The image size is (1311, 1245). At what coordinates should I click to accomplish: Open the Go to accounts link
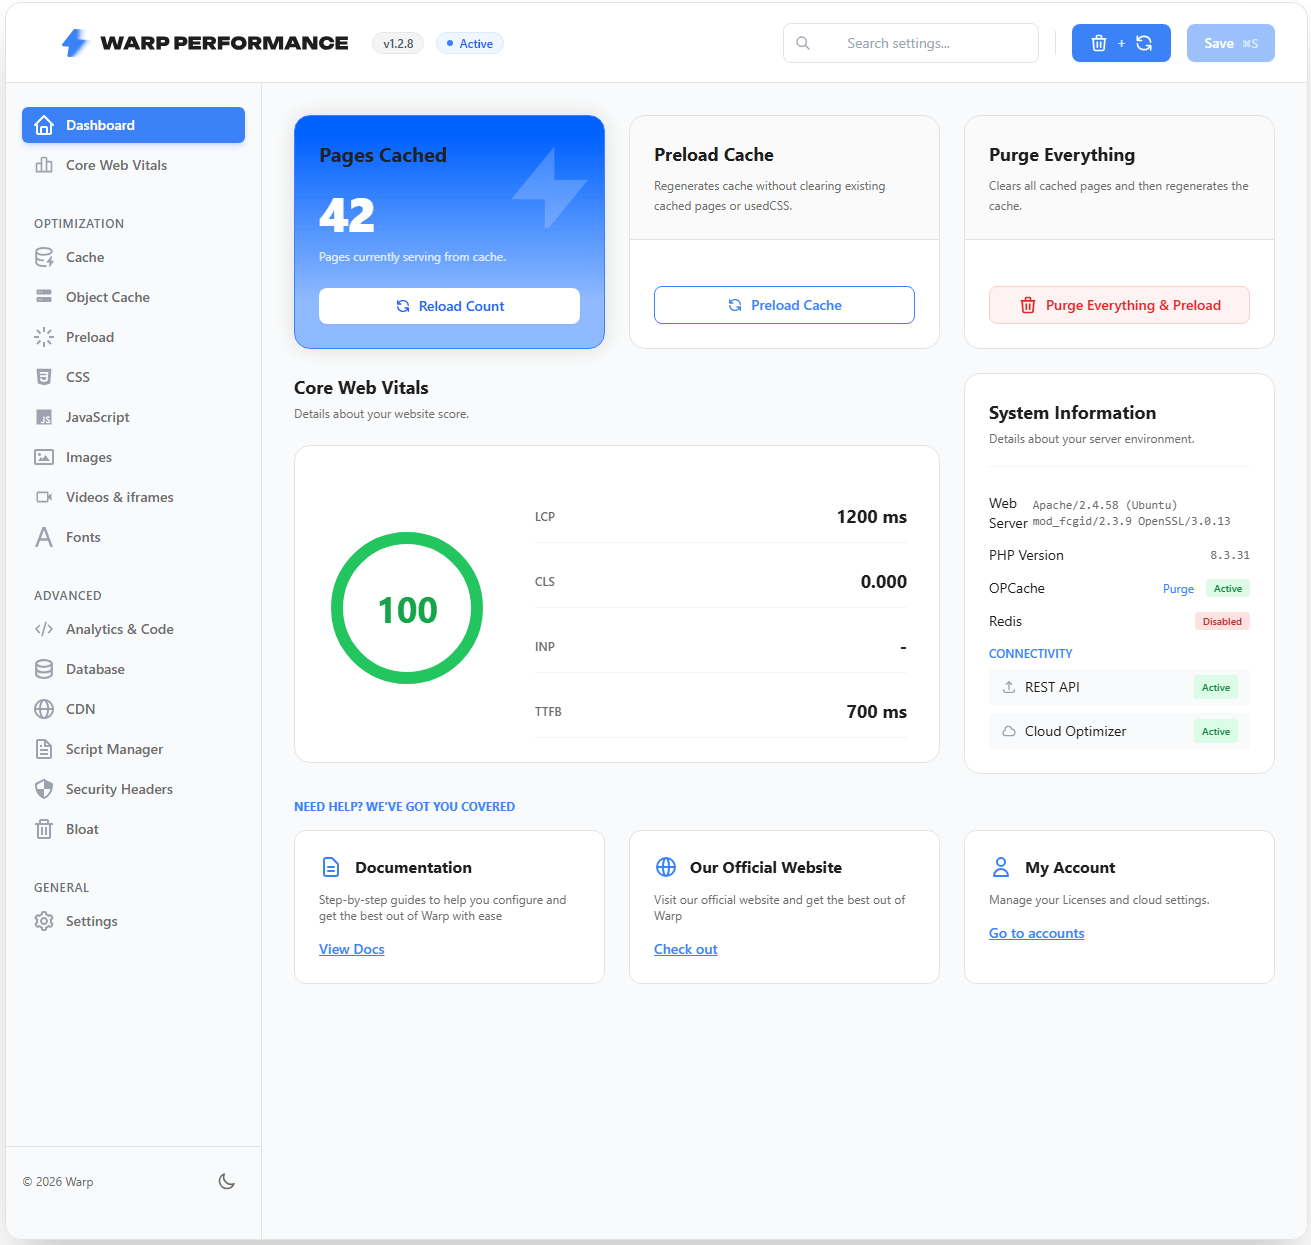[x=1036, y=933]
